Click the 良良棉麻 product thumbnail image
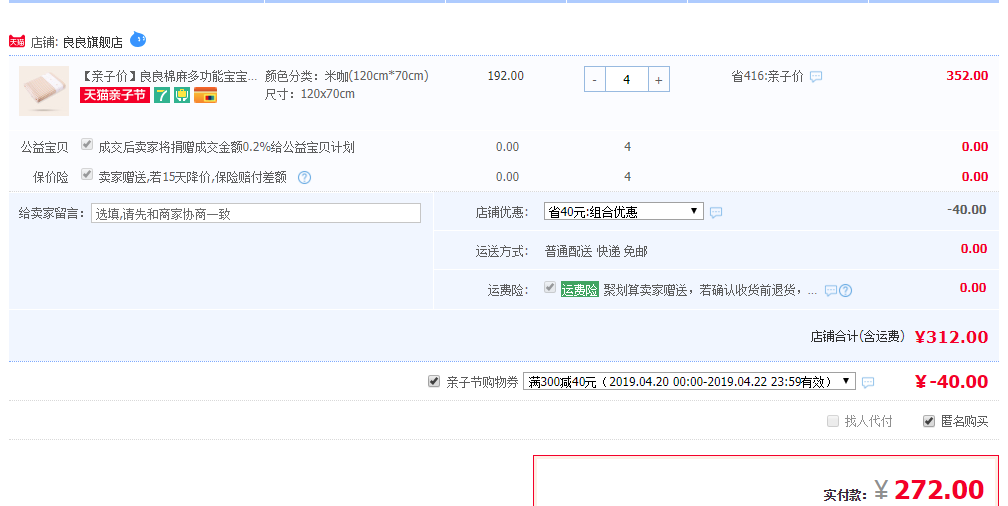 tap(44, 91)
